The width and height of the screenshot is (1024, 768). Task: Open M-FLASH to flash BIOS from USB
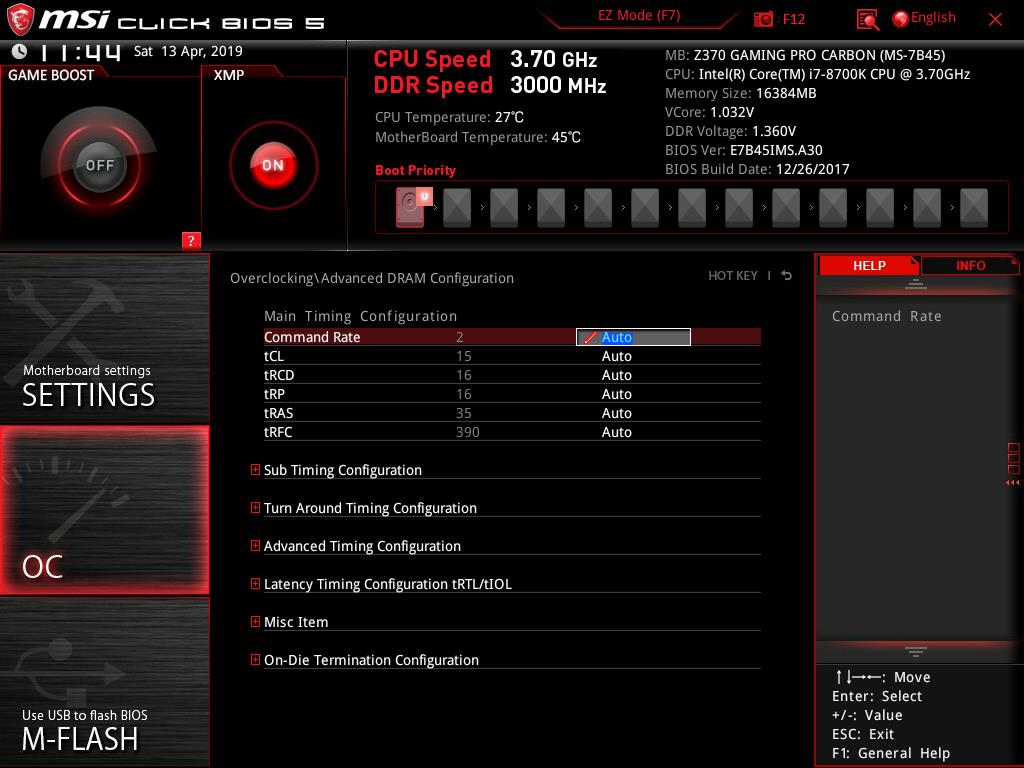pyautogui.click(x=104, y=683)
